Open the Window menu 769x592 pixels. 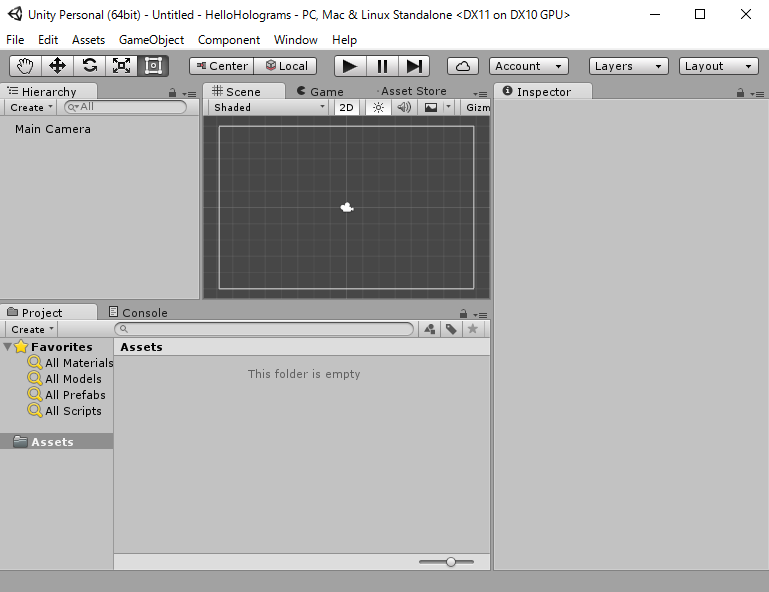tap(296, 40)
